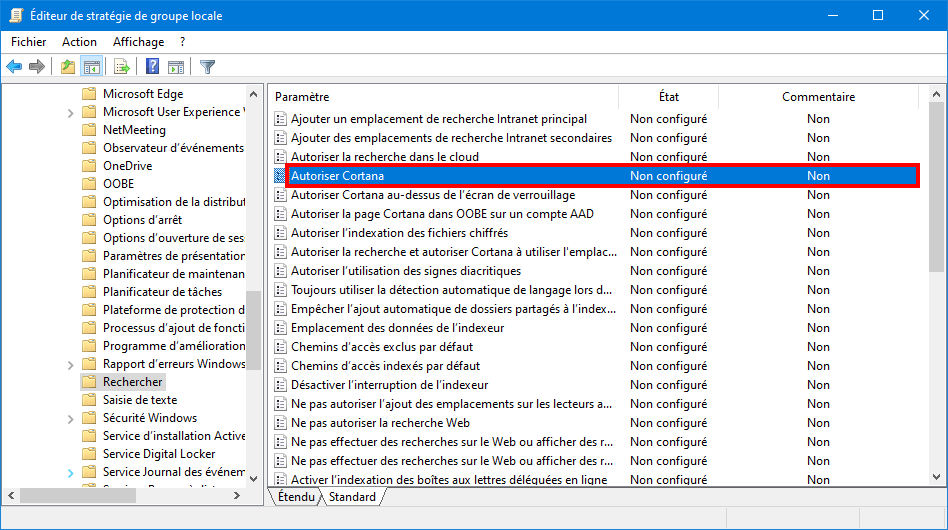Viewport: 948px width, 530px height.
Task: Select Emplacement des données de l'indexeur
Action: 397,328
